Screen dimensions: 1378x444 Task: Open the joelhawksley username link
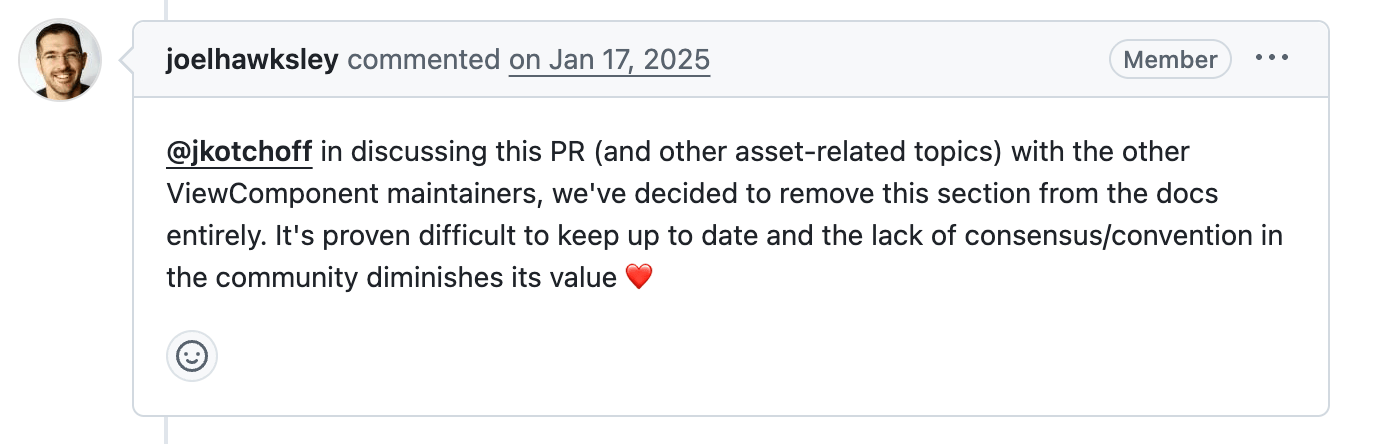[x=253, y=60]
